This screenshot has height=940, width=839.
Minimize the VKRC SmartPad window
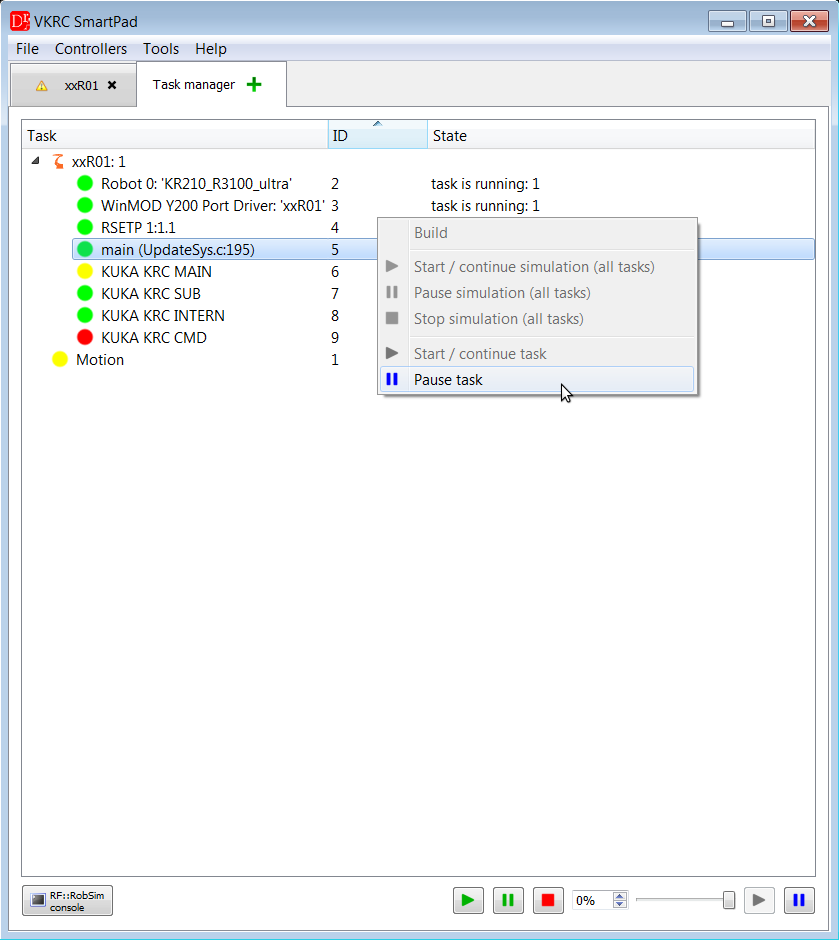(727, 22)
